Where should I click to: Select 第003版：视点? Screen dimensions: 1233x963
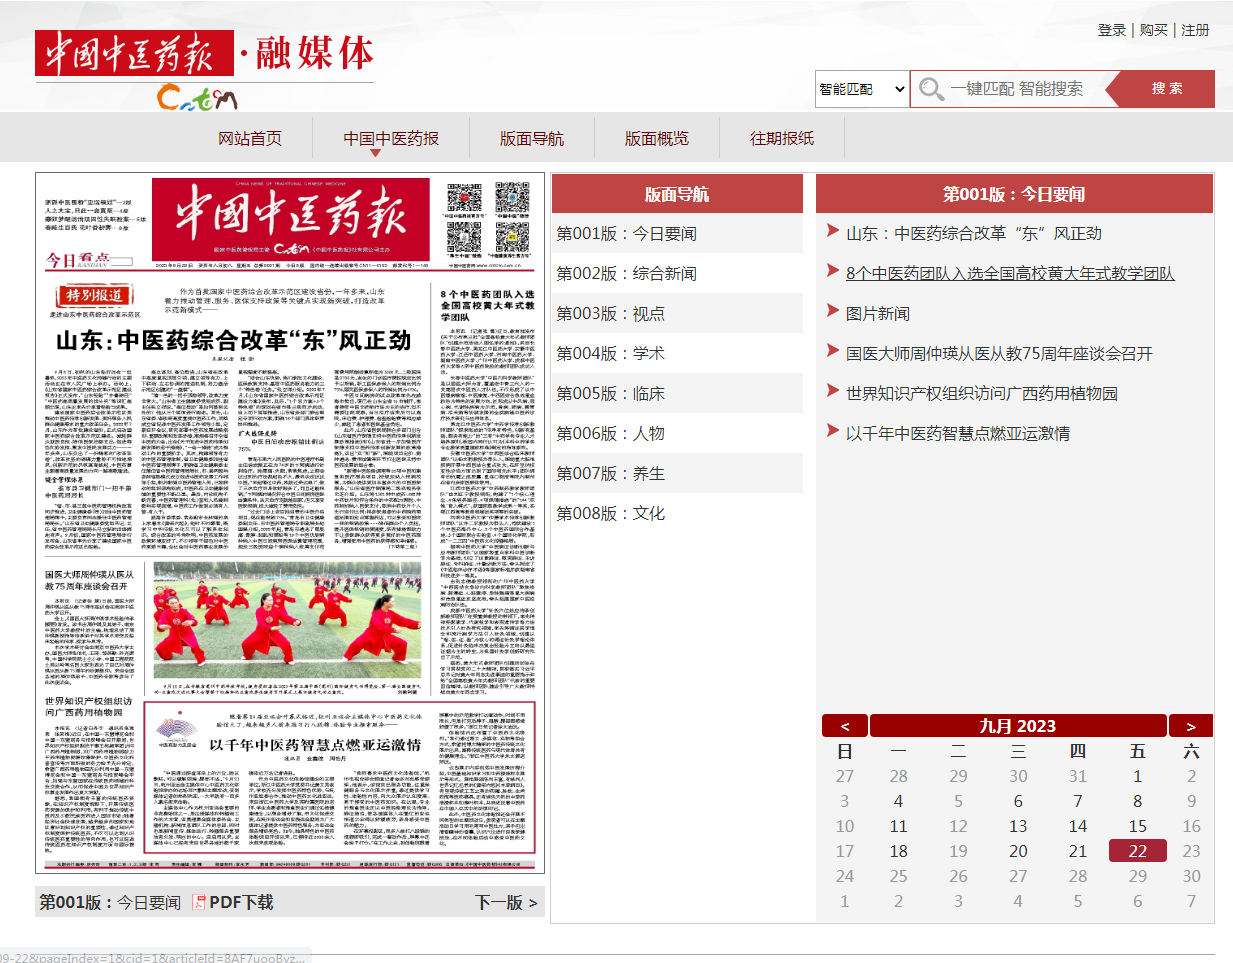point(611,313)
